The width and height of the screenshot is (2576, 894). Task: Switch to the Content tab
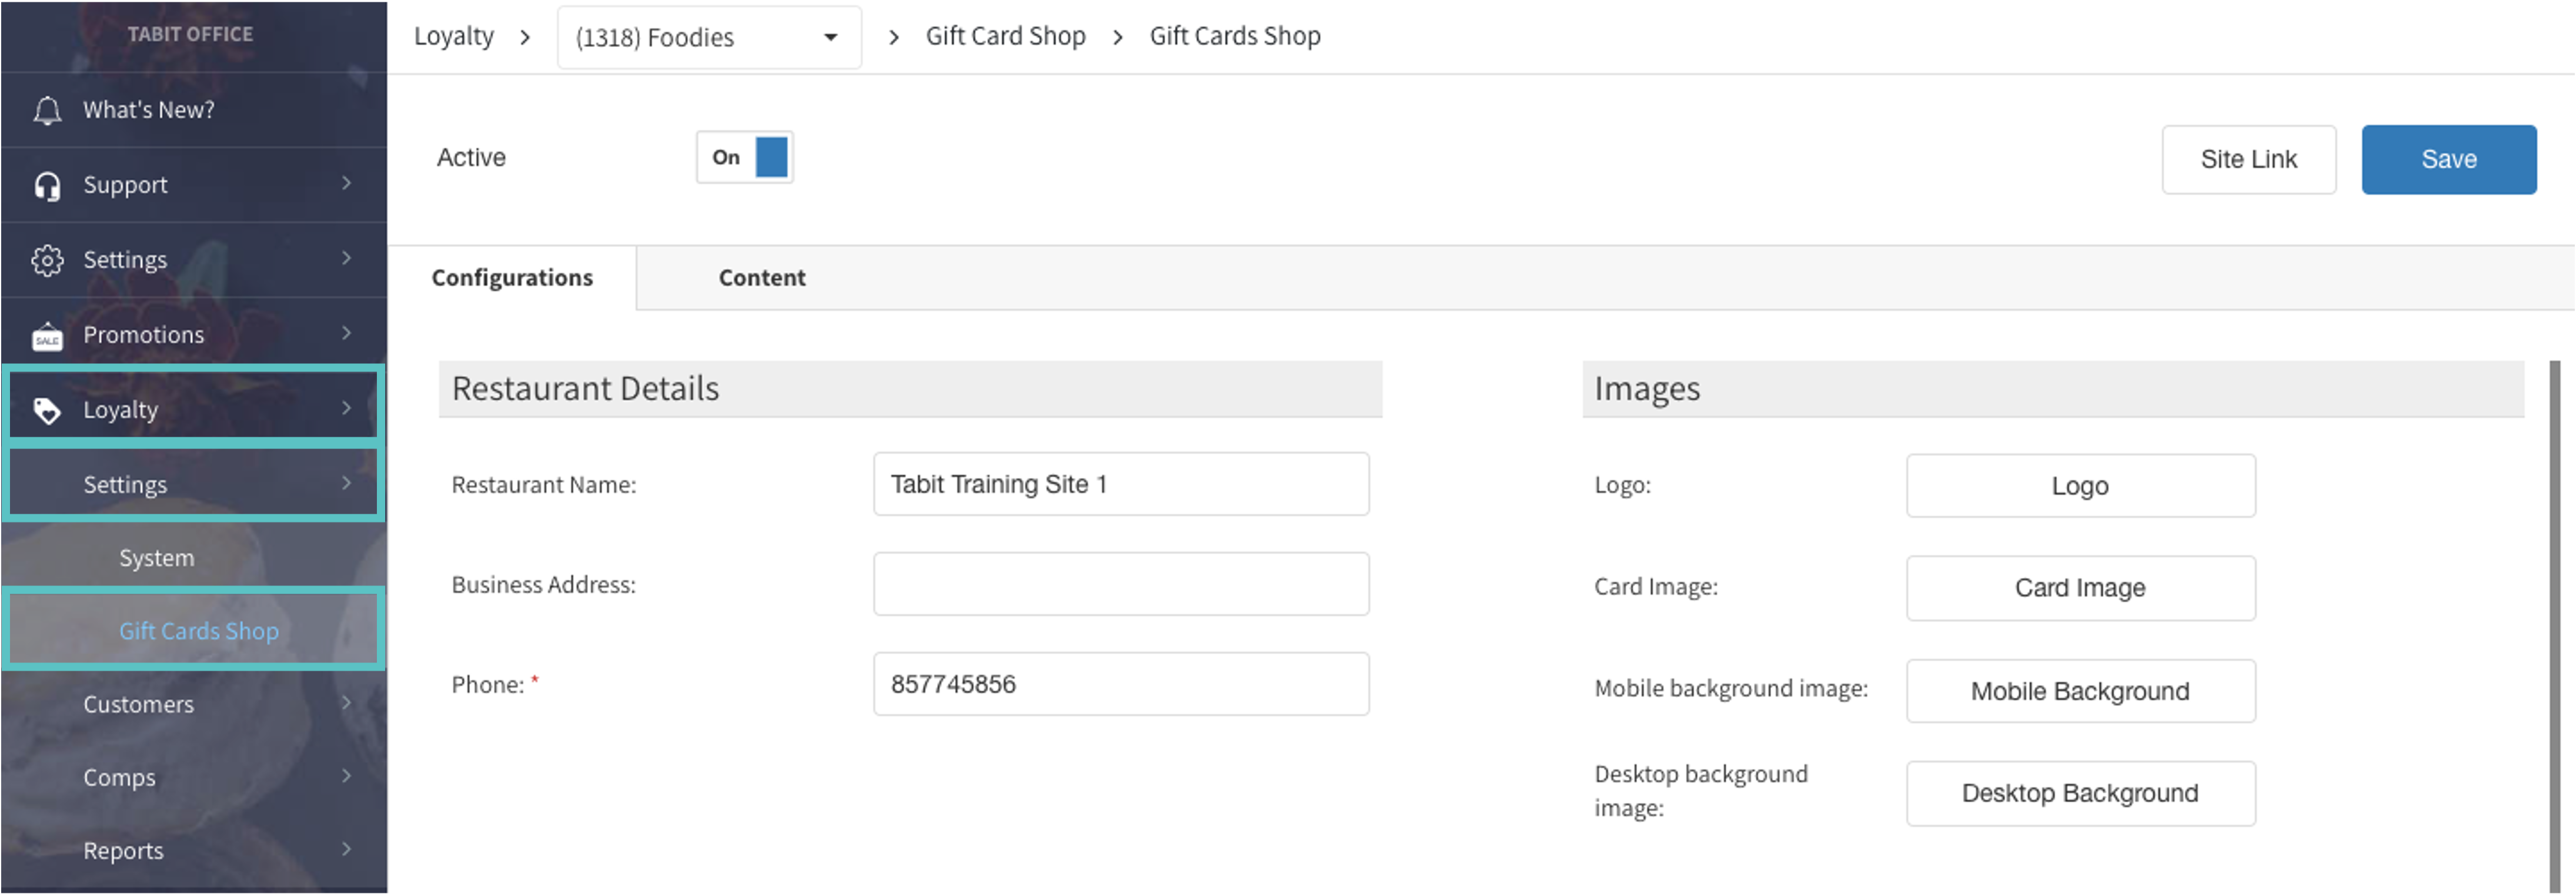[761, 278]
